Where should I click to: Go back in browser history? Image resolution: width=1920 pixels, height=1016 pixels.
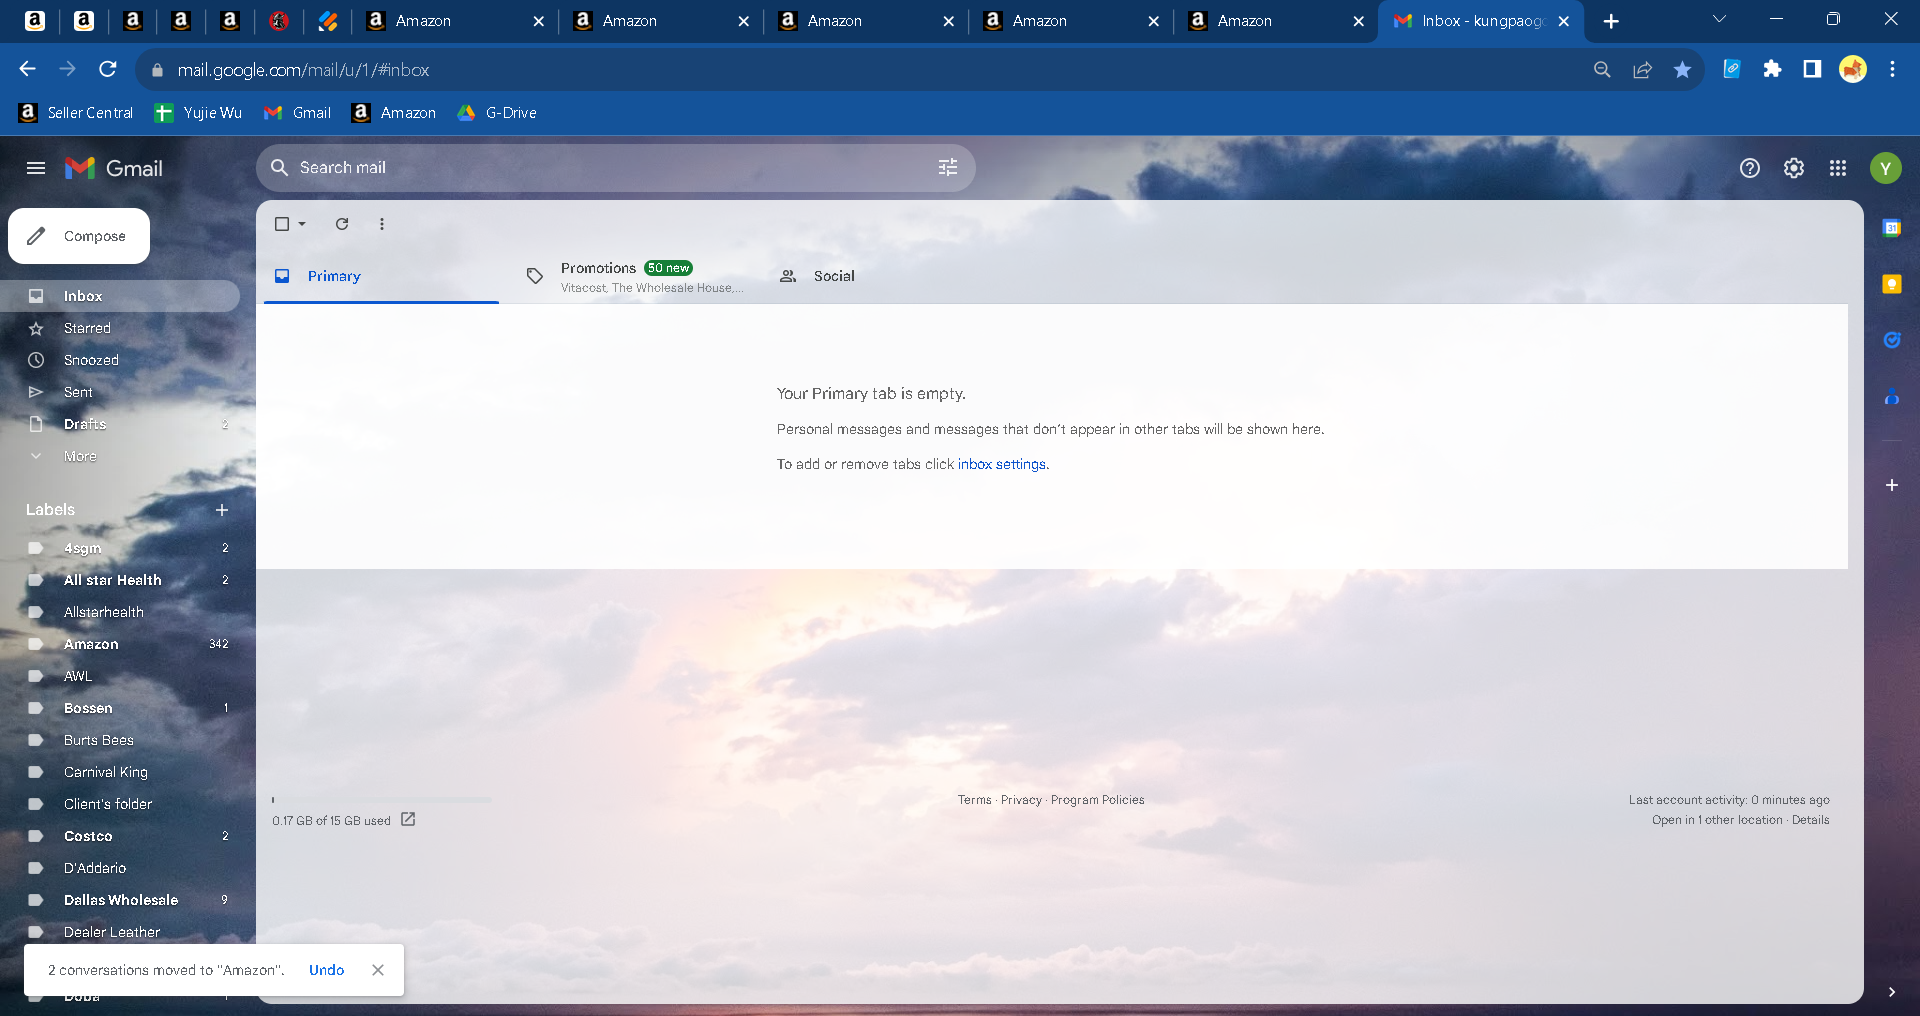(x=28, y=69)
